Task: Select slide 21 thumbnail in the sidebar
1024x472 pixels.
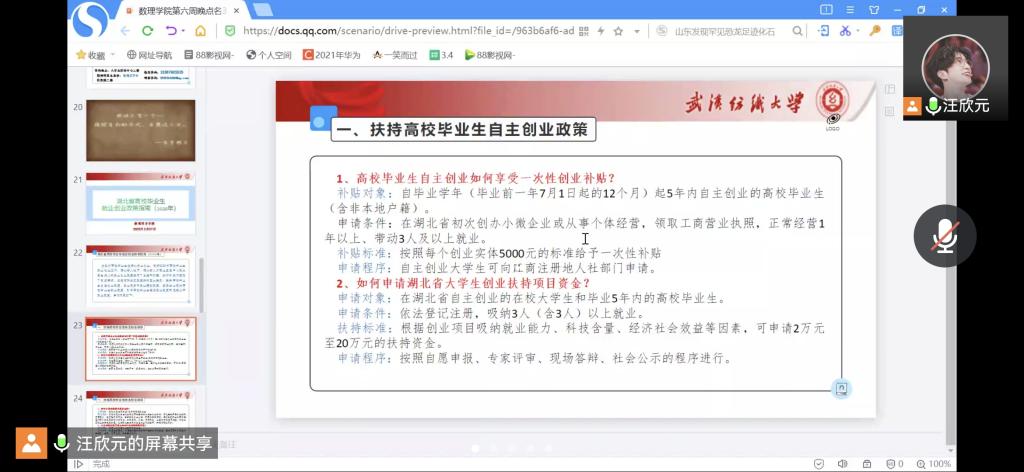Action: [x=140, y=204]
